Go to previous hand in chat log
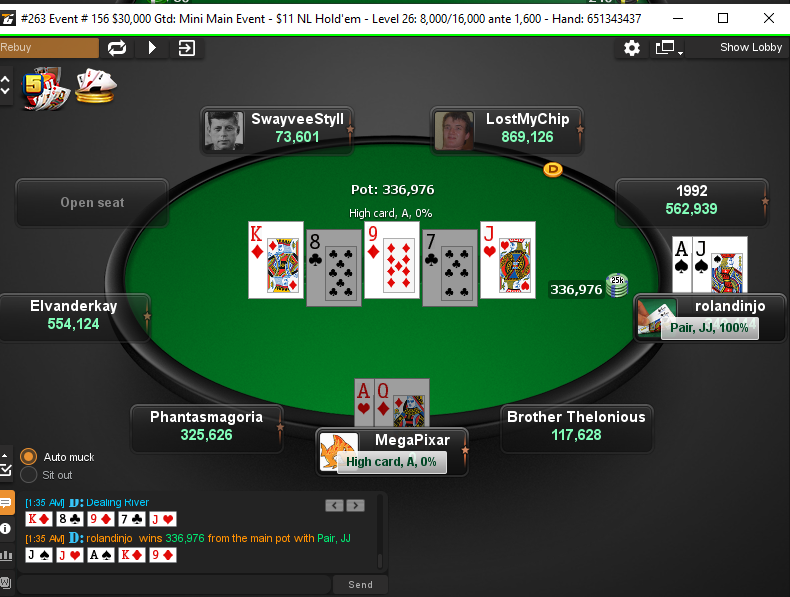Viewport: 790px width, 597px height. tap(334, 505)
